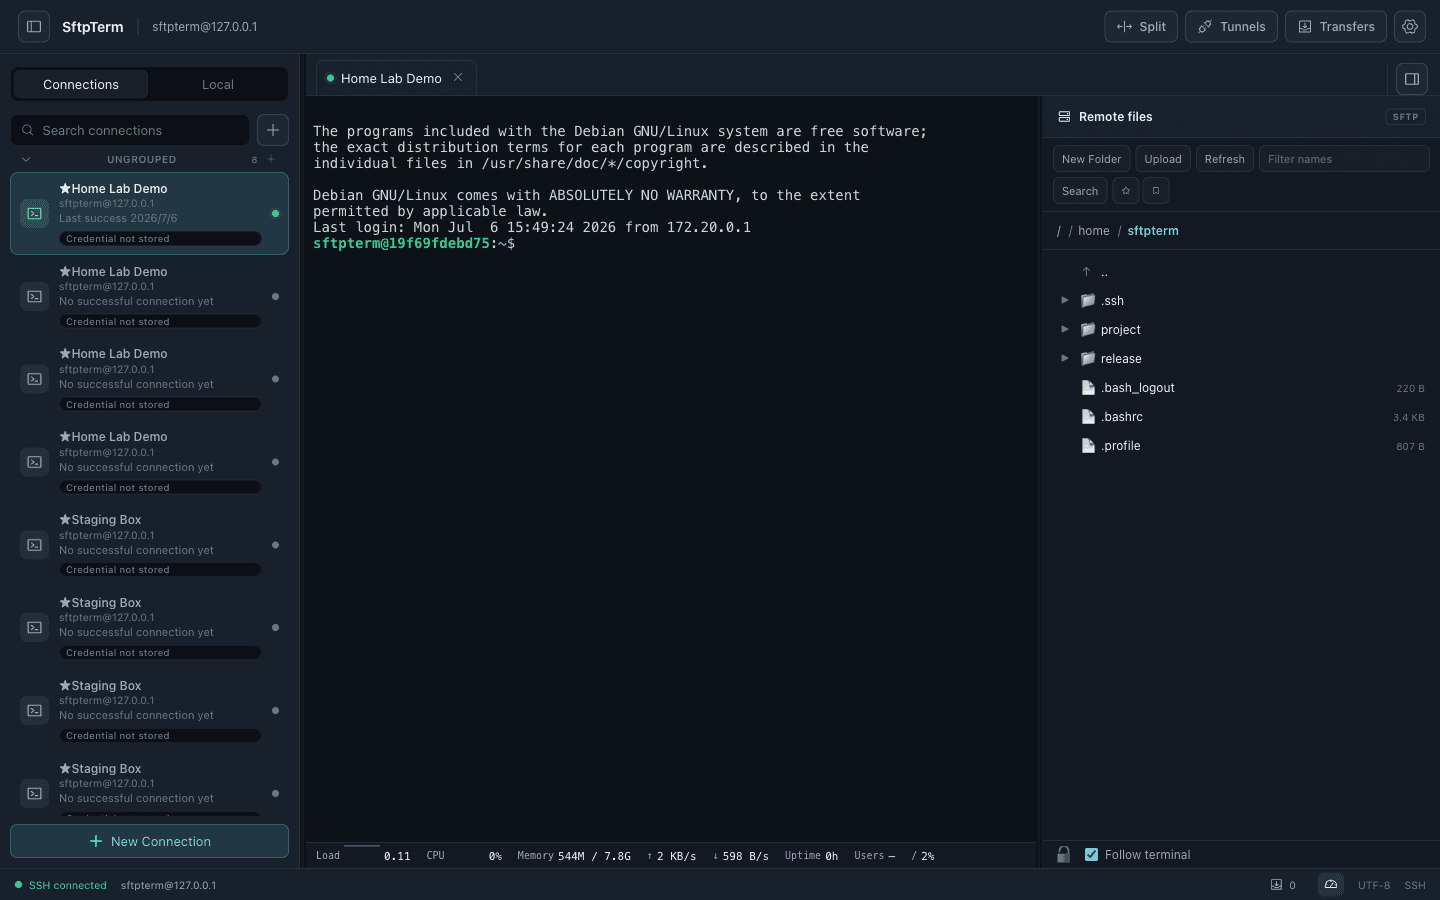Click the Memory 544M / 7.8G reading
The height and width of the screenshot is (900, 1440).
pos(574,856)
